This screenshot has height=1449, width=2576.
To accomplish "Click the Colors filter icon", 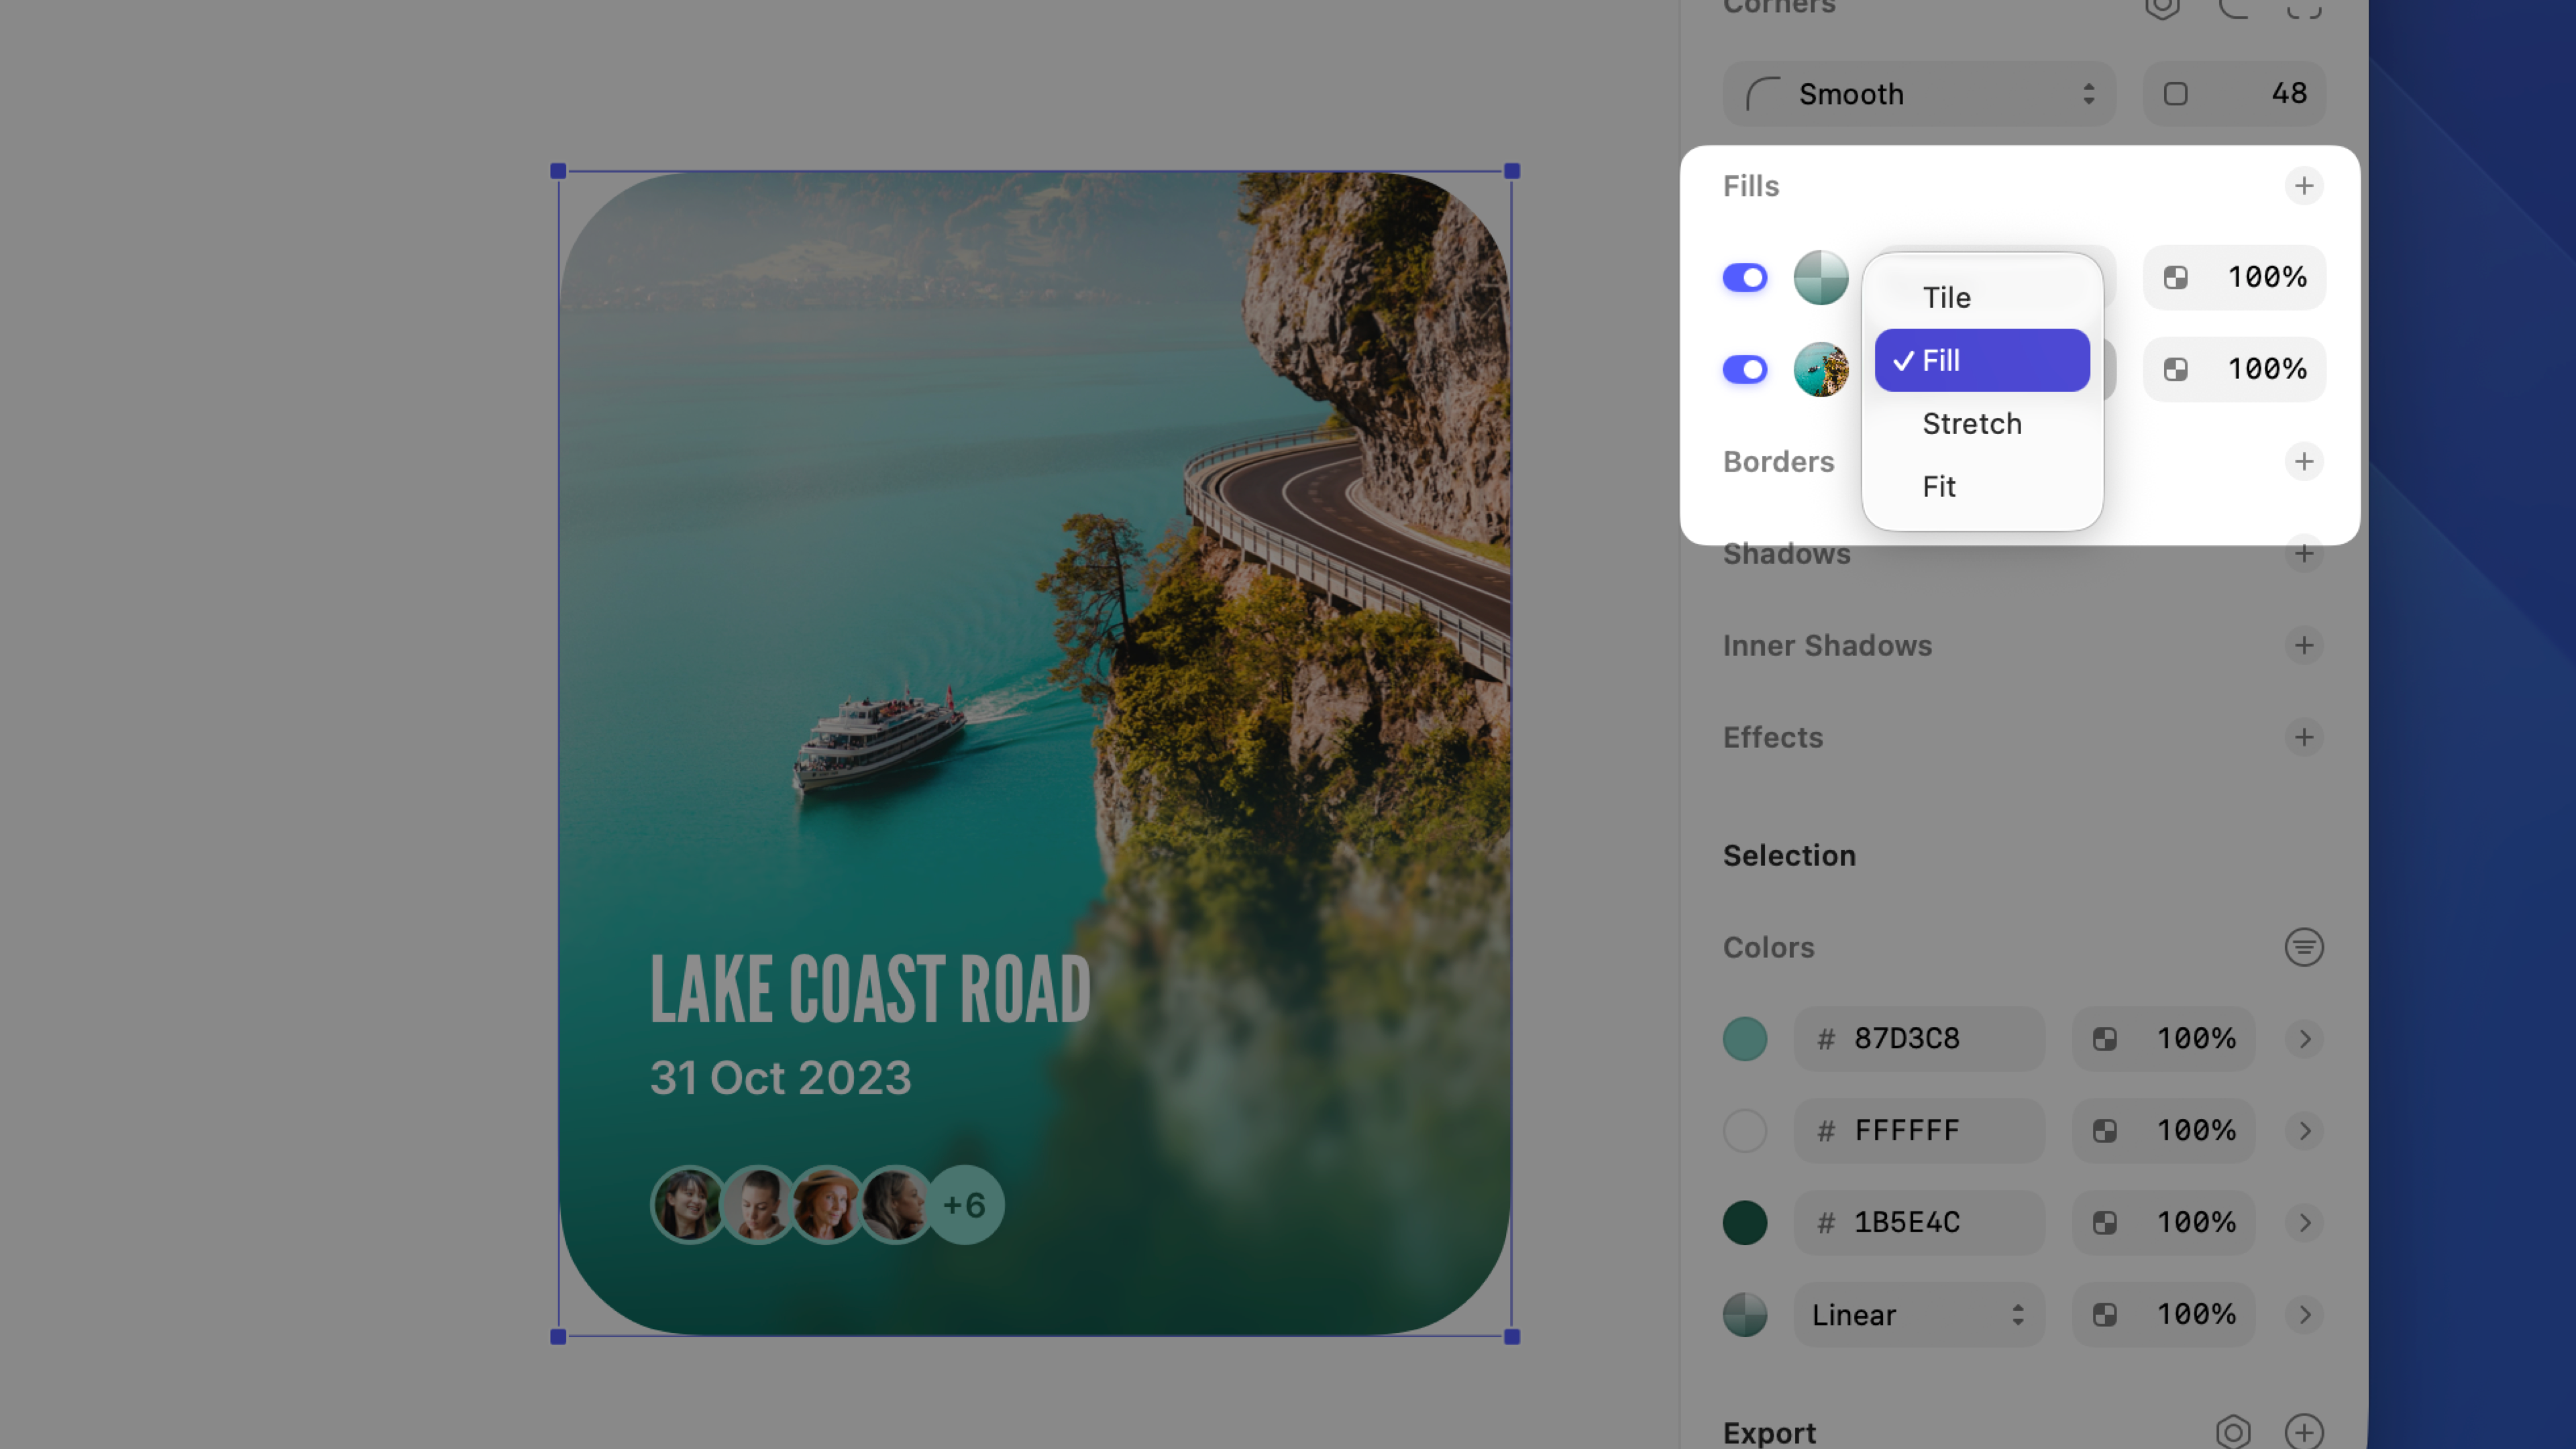I will (2303, 947).
